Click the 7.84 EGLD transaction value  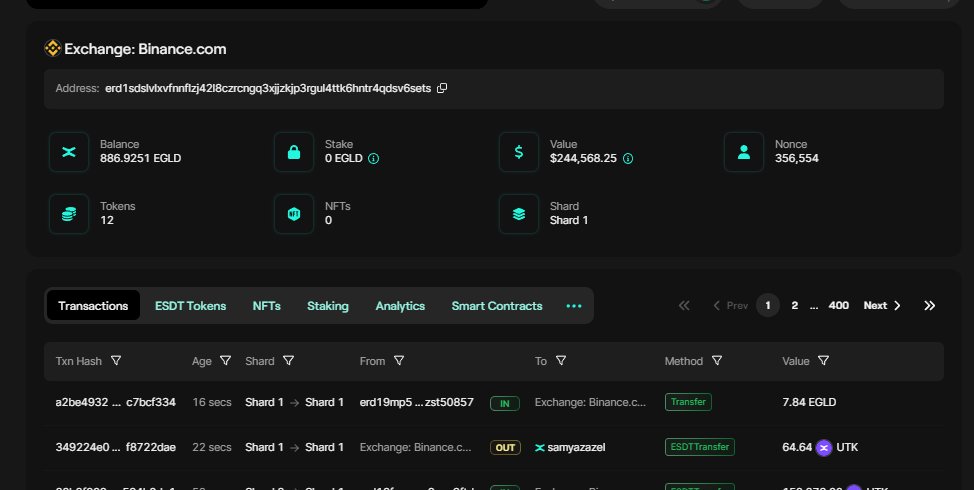(x=809, y=402)
